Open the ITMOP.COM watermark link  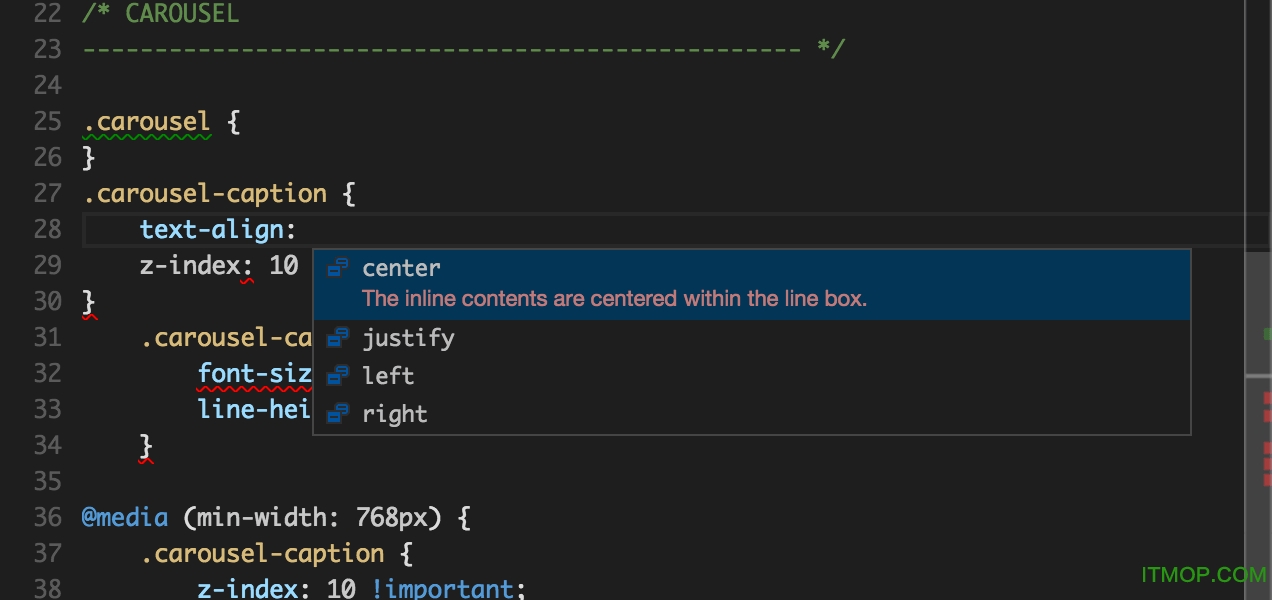point(1204,575)
